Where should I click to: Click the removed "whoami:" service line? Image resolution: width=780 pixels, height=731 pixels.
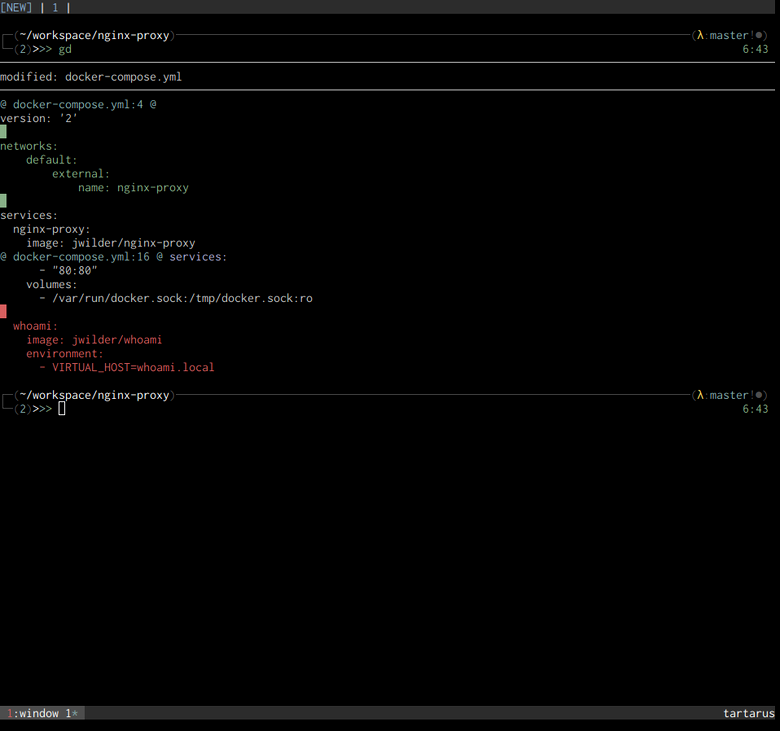click(x=35, y=326)
